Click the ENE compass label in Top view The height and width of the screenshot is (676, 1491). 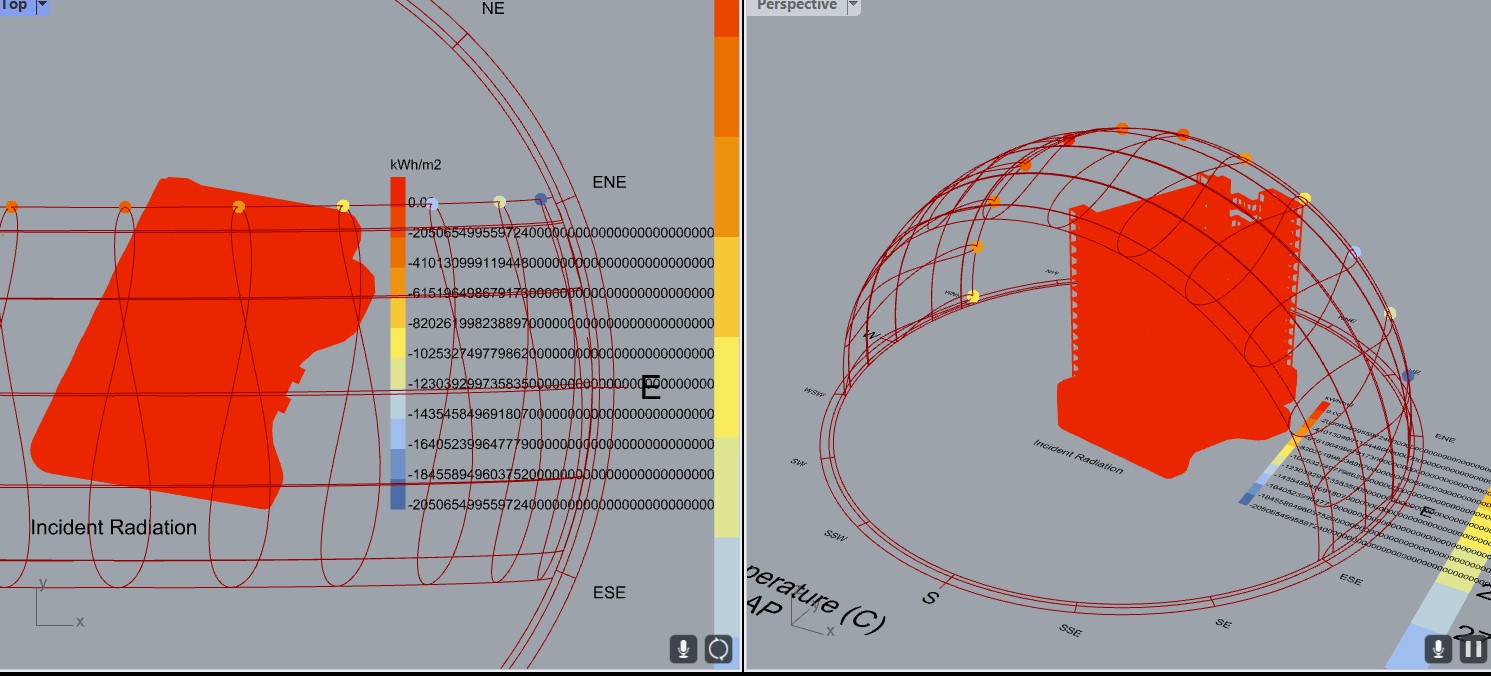609,182
